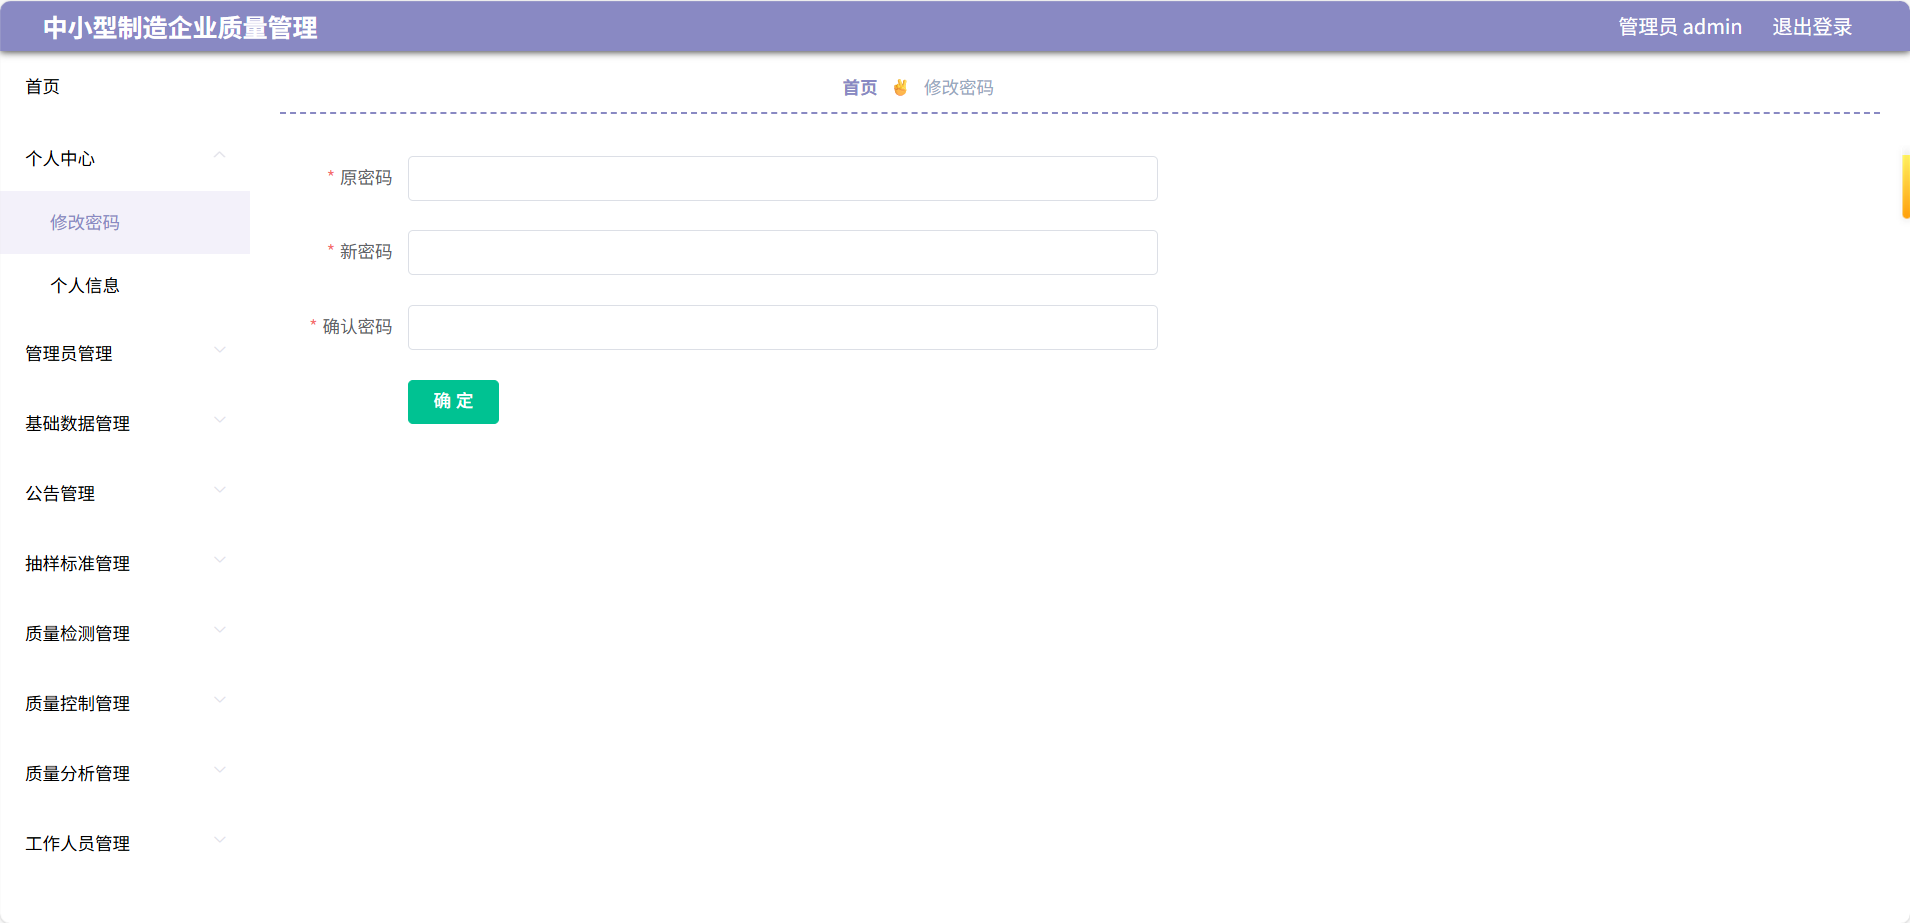Open the 质量分析管理 menu
This screenshot has height=923, width=1910.
click(77, 774)
